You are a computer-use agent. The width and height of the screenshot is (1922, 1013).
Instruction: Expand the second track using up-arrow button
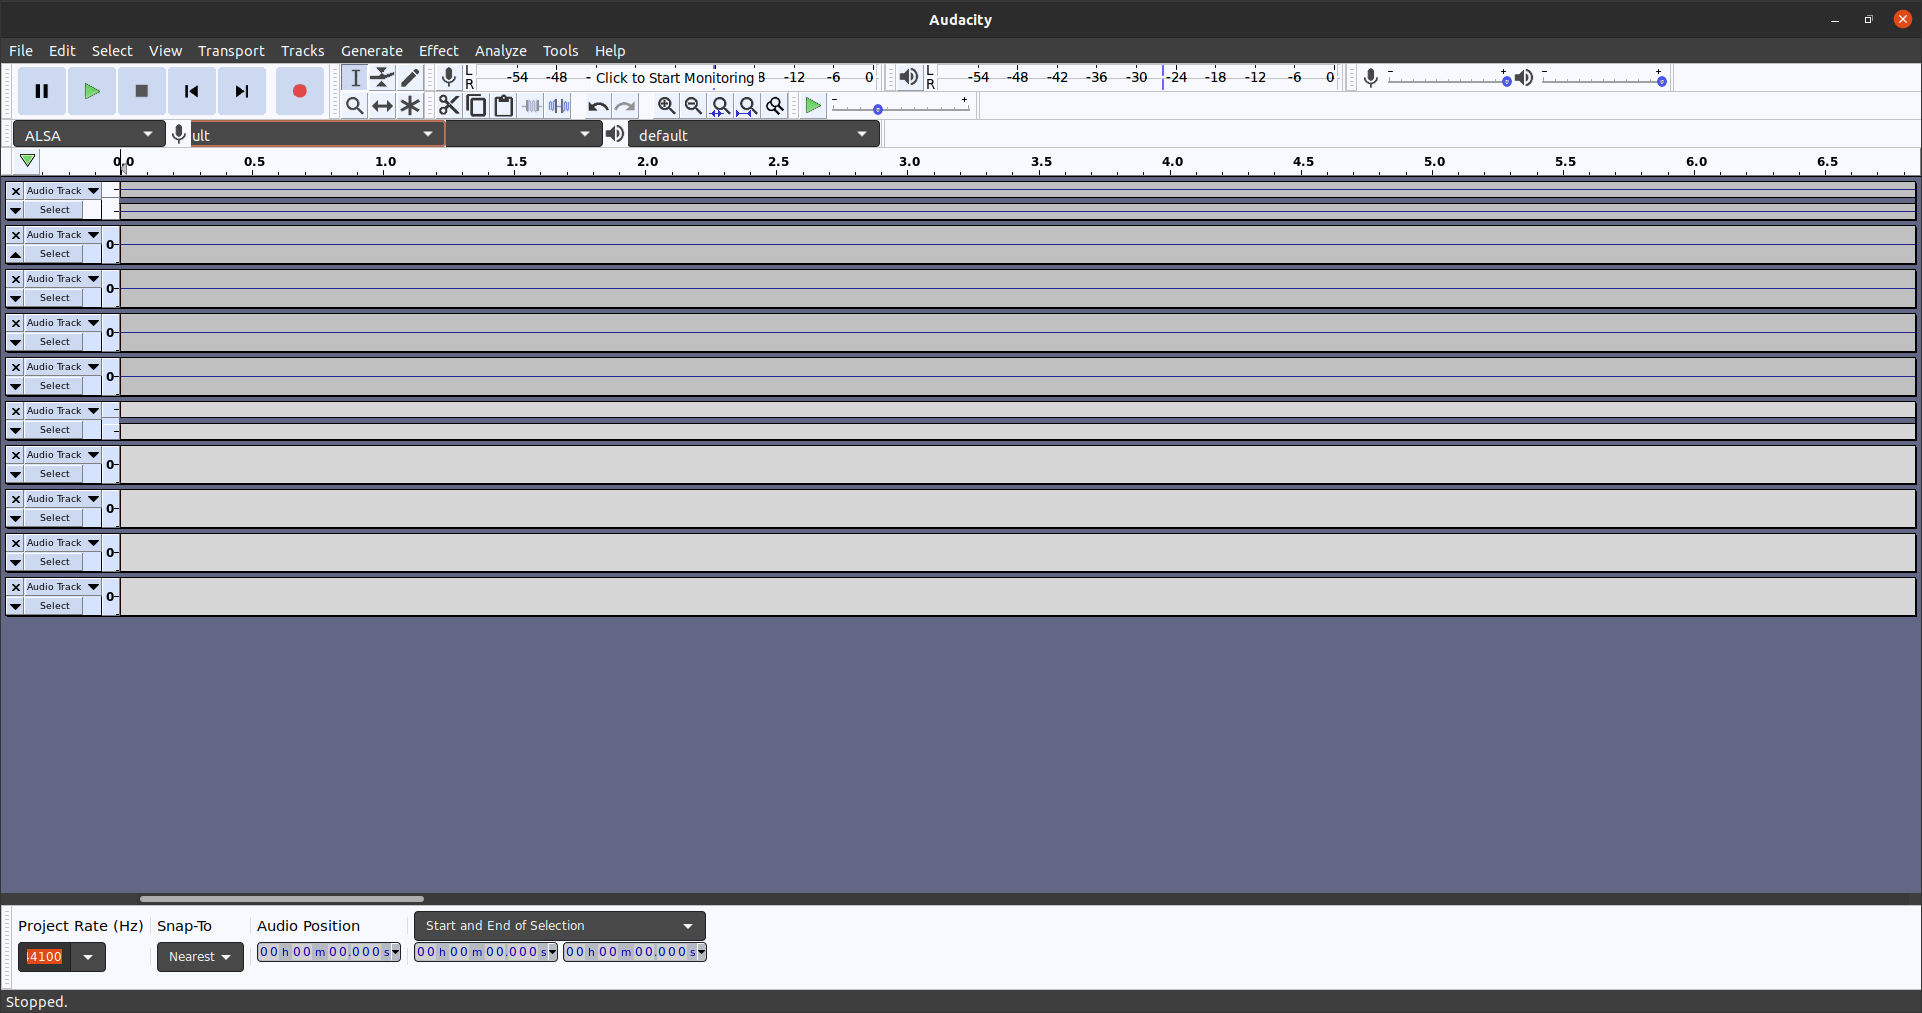[x=16, y=254]
